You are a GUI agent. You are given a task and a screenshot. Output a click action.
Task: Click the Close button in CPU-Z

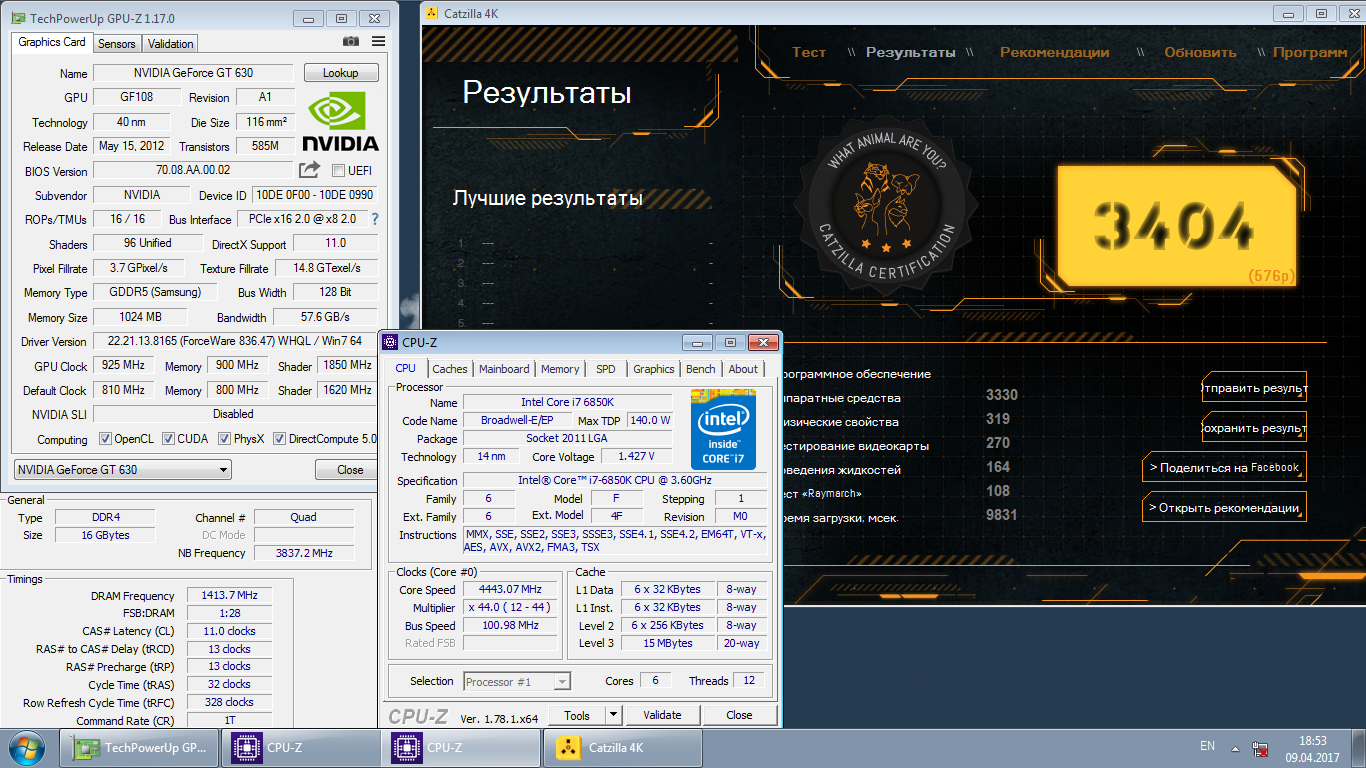click(739, 715)
